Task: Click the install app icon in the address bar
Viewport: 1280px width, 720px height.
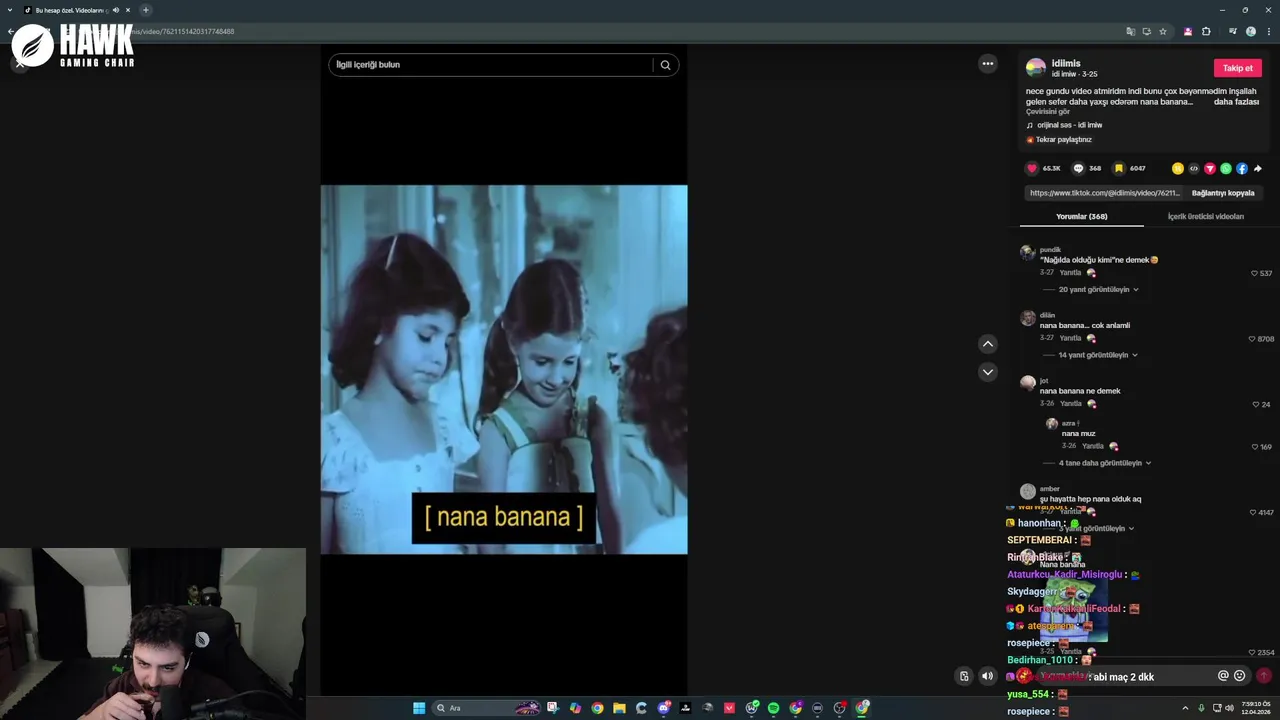Action: click(1147, 31)
